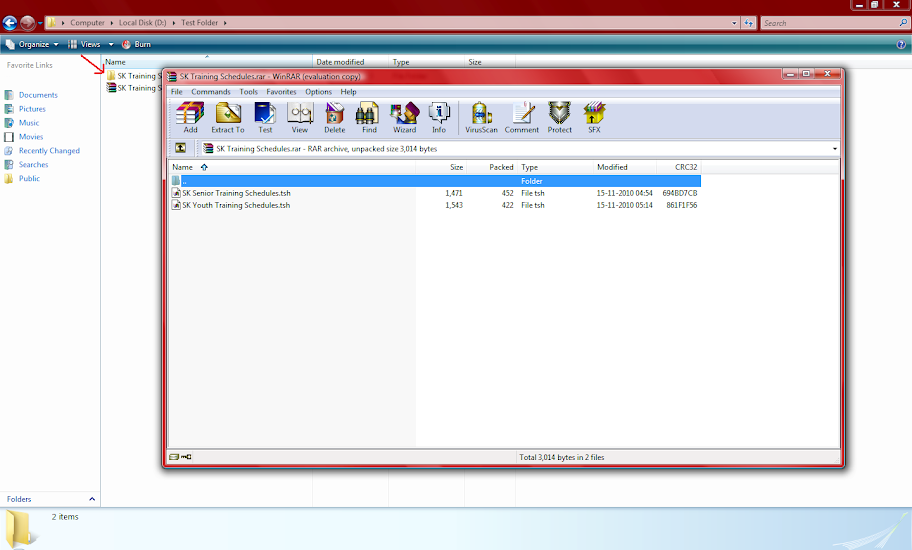
Task: Open the Views dropdown arrow
Action: [x=111, y=44]
